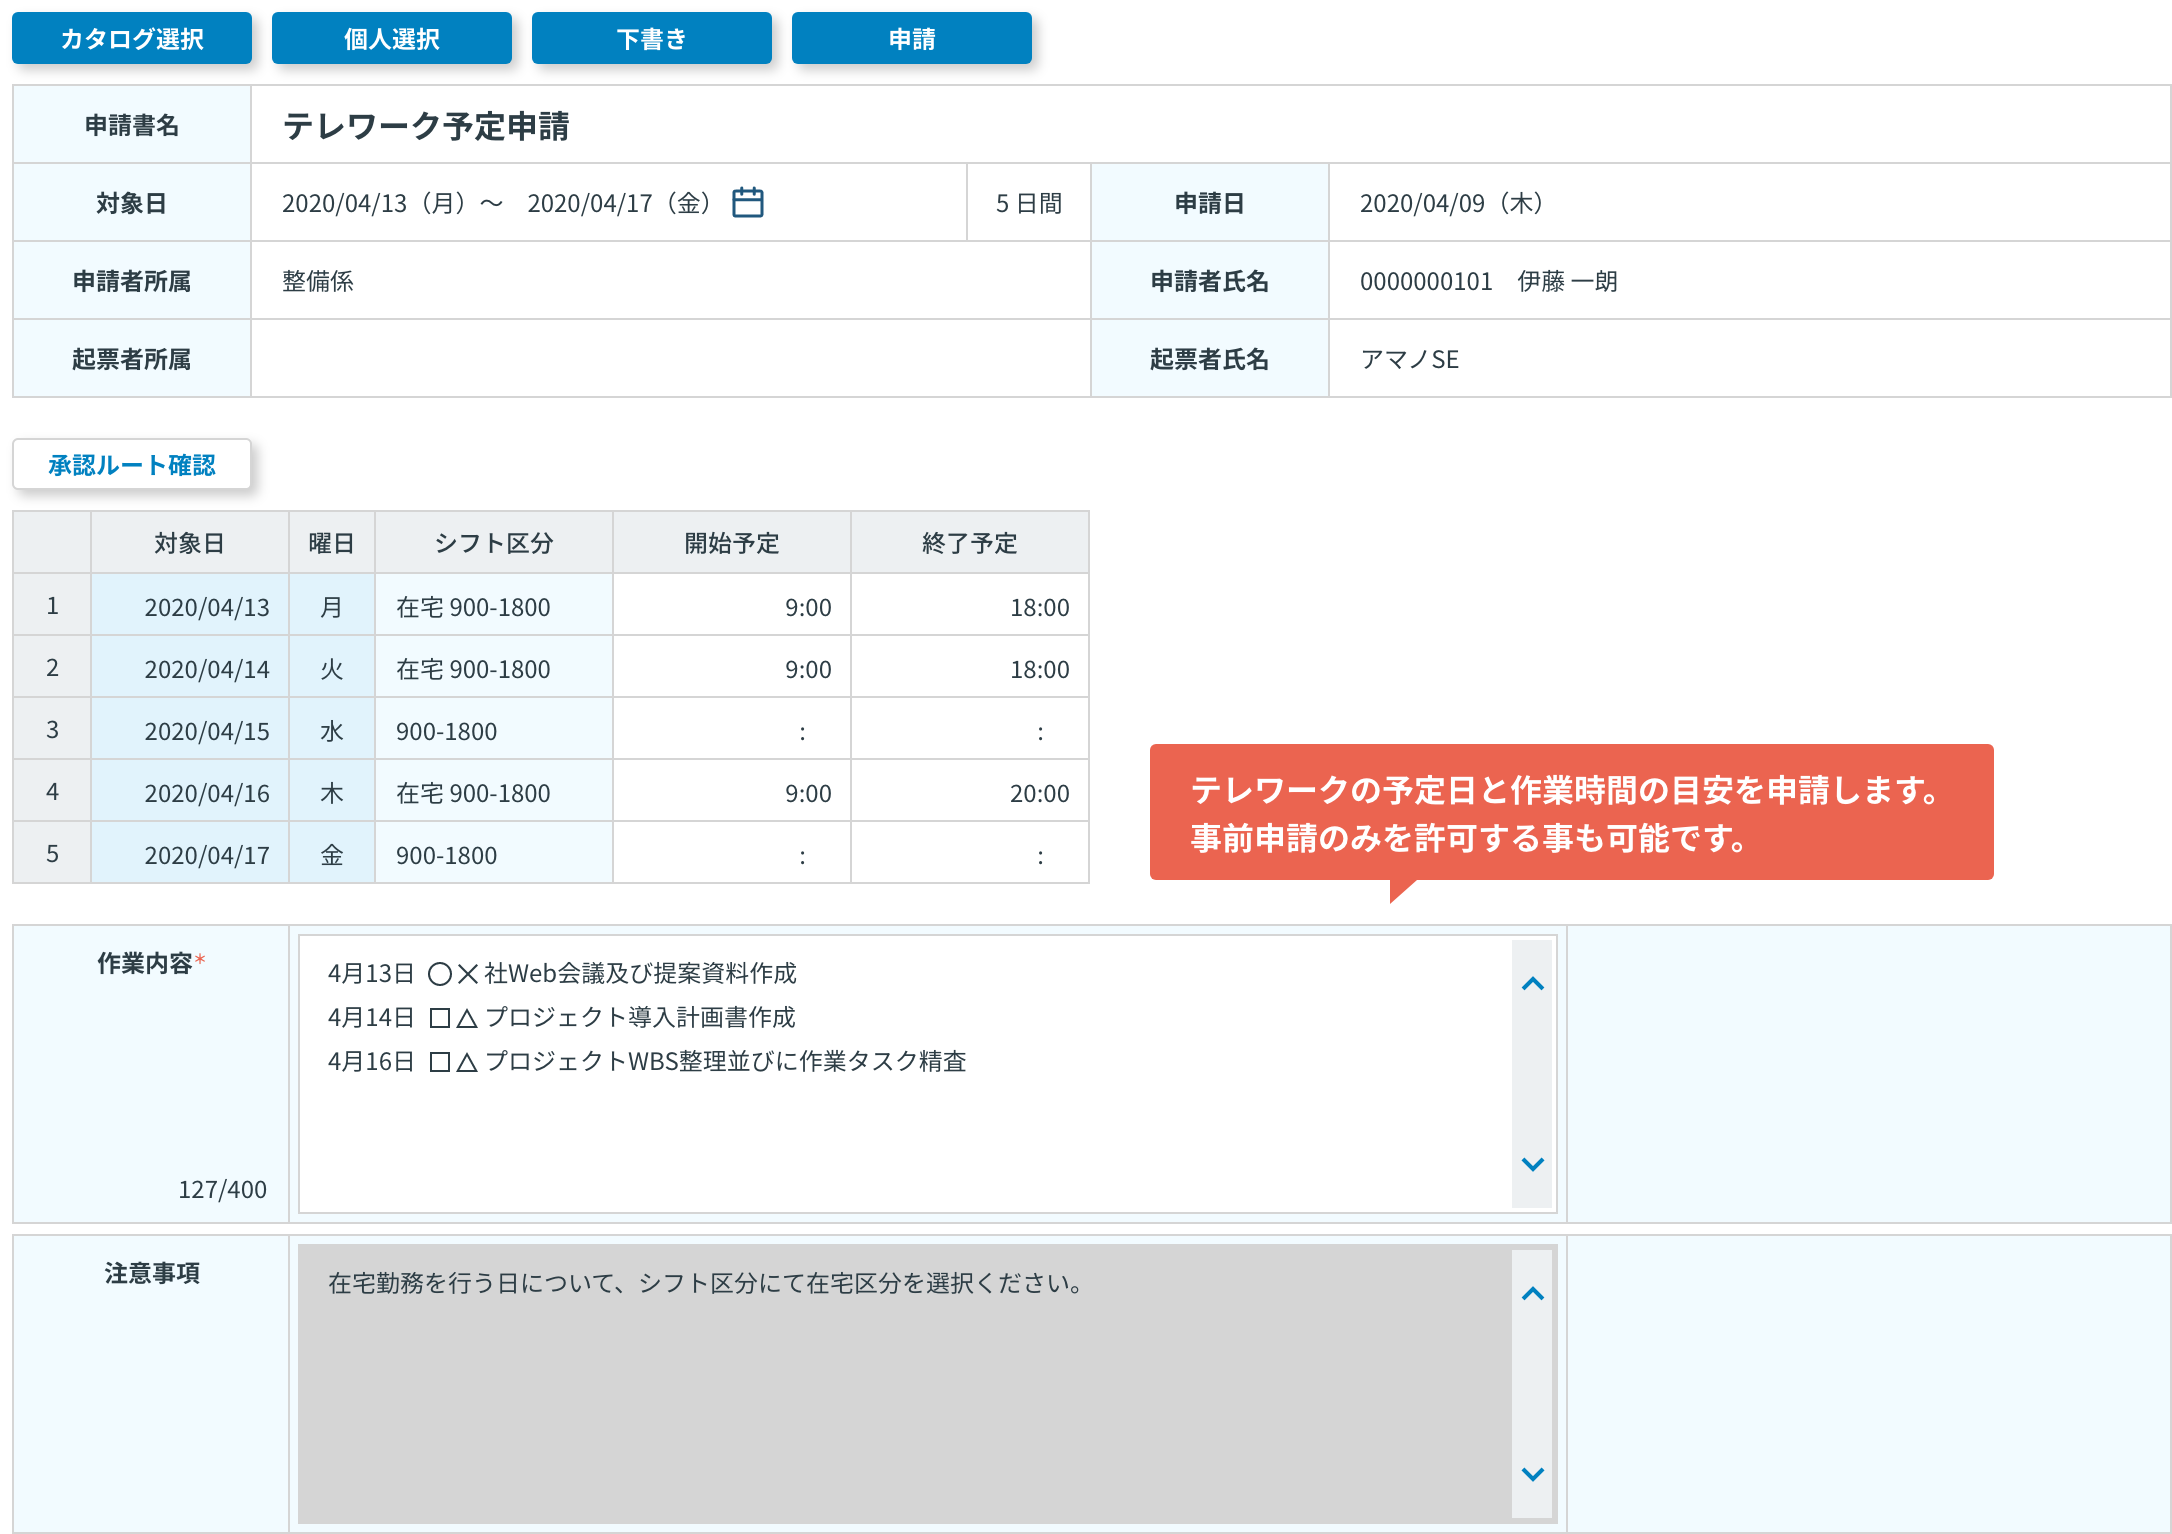2172x1534 pixels.
Task: Select shift type for 2020/04/13 row
Action: tap(494, 606)
